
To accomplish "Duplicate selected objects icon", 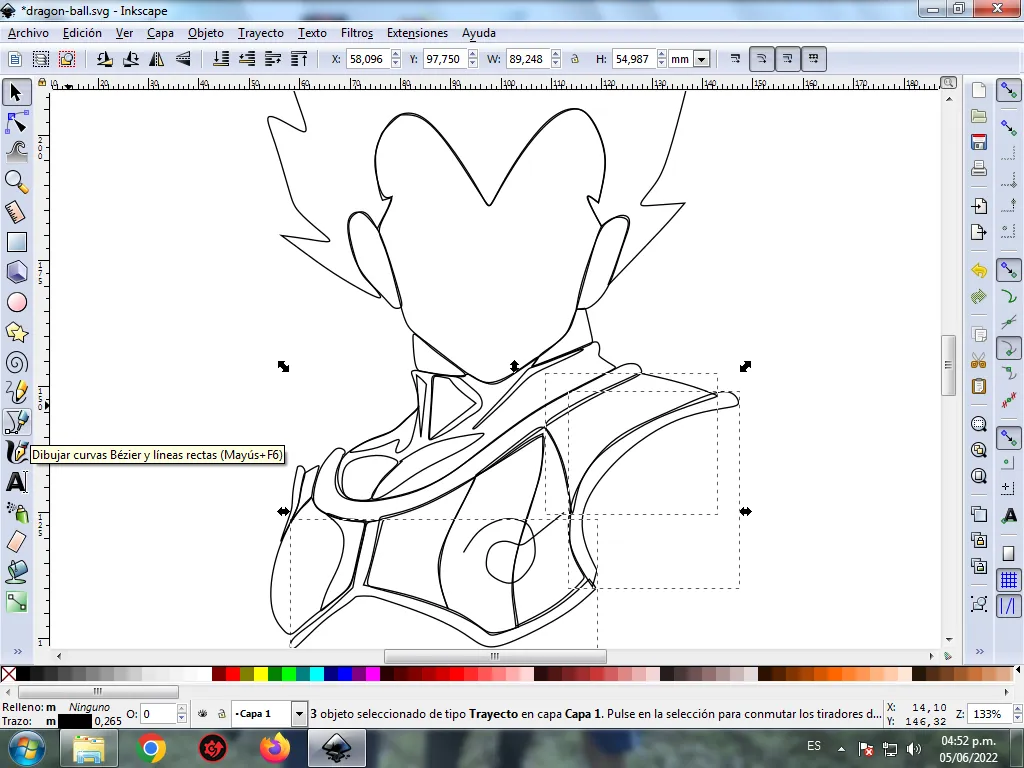I will pos(978,514).
